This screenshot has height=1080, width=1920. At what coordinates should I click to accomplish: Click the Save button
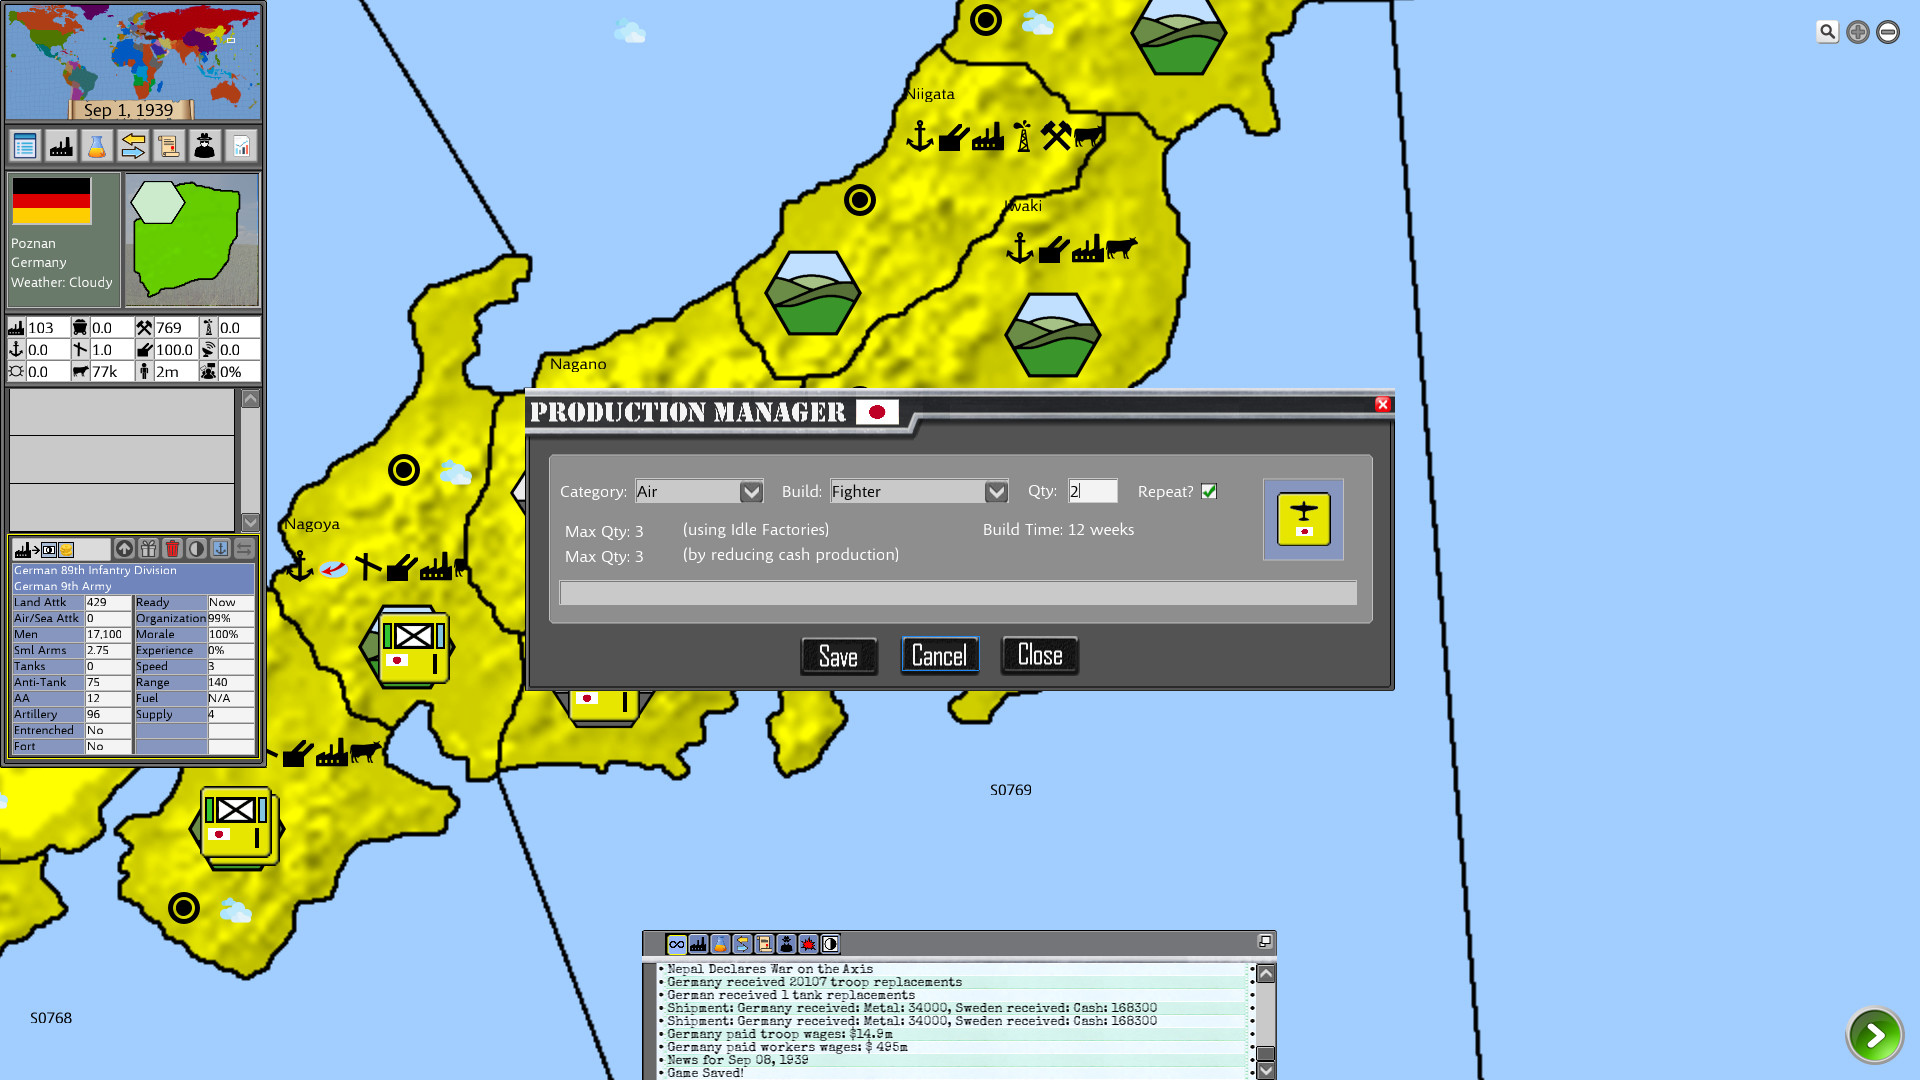[x=838, y=656]
